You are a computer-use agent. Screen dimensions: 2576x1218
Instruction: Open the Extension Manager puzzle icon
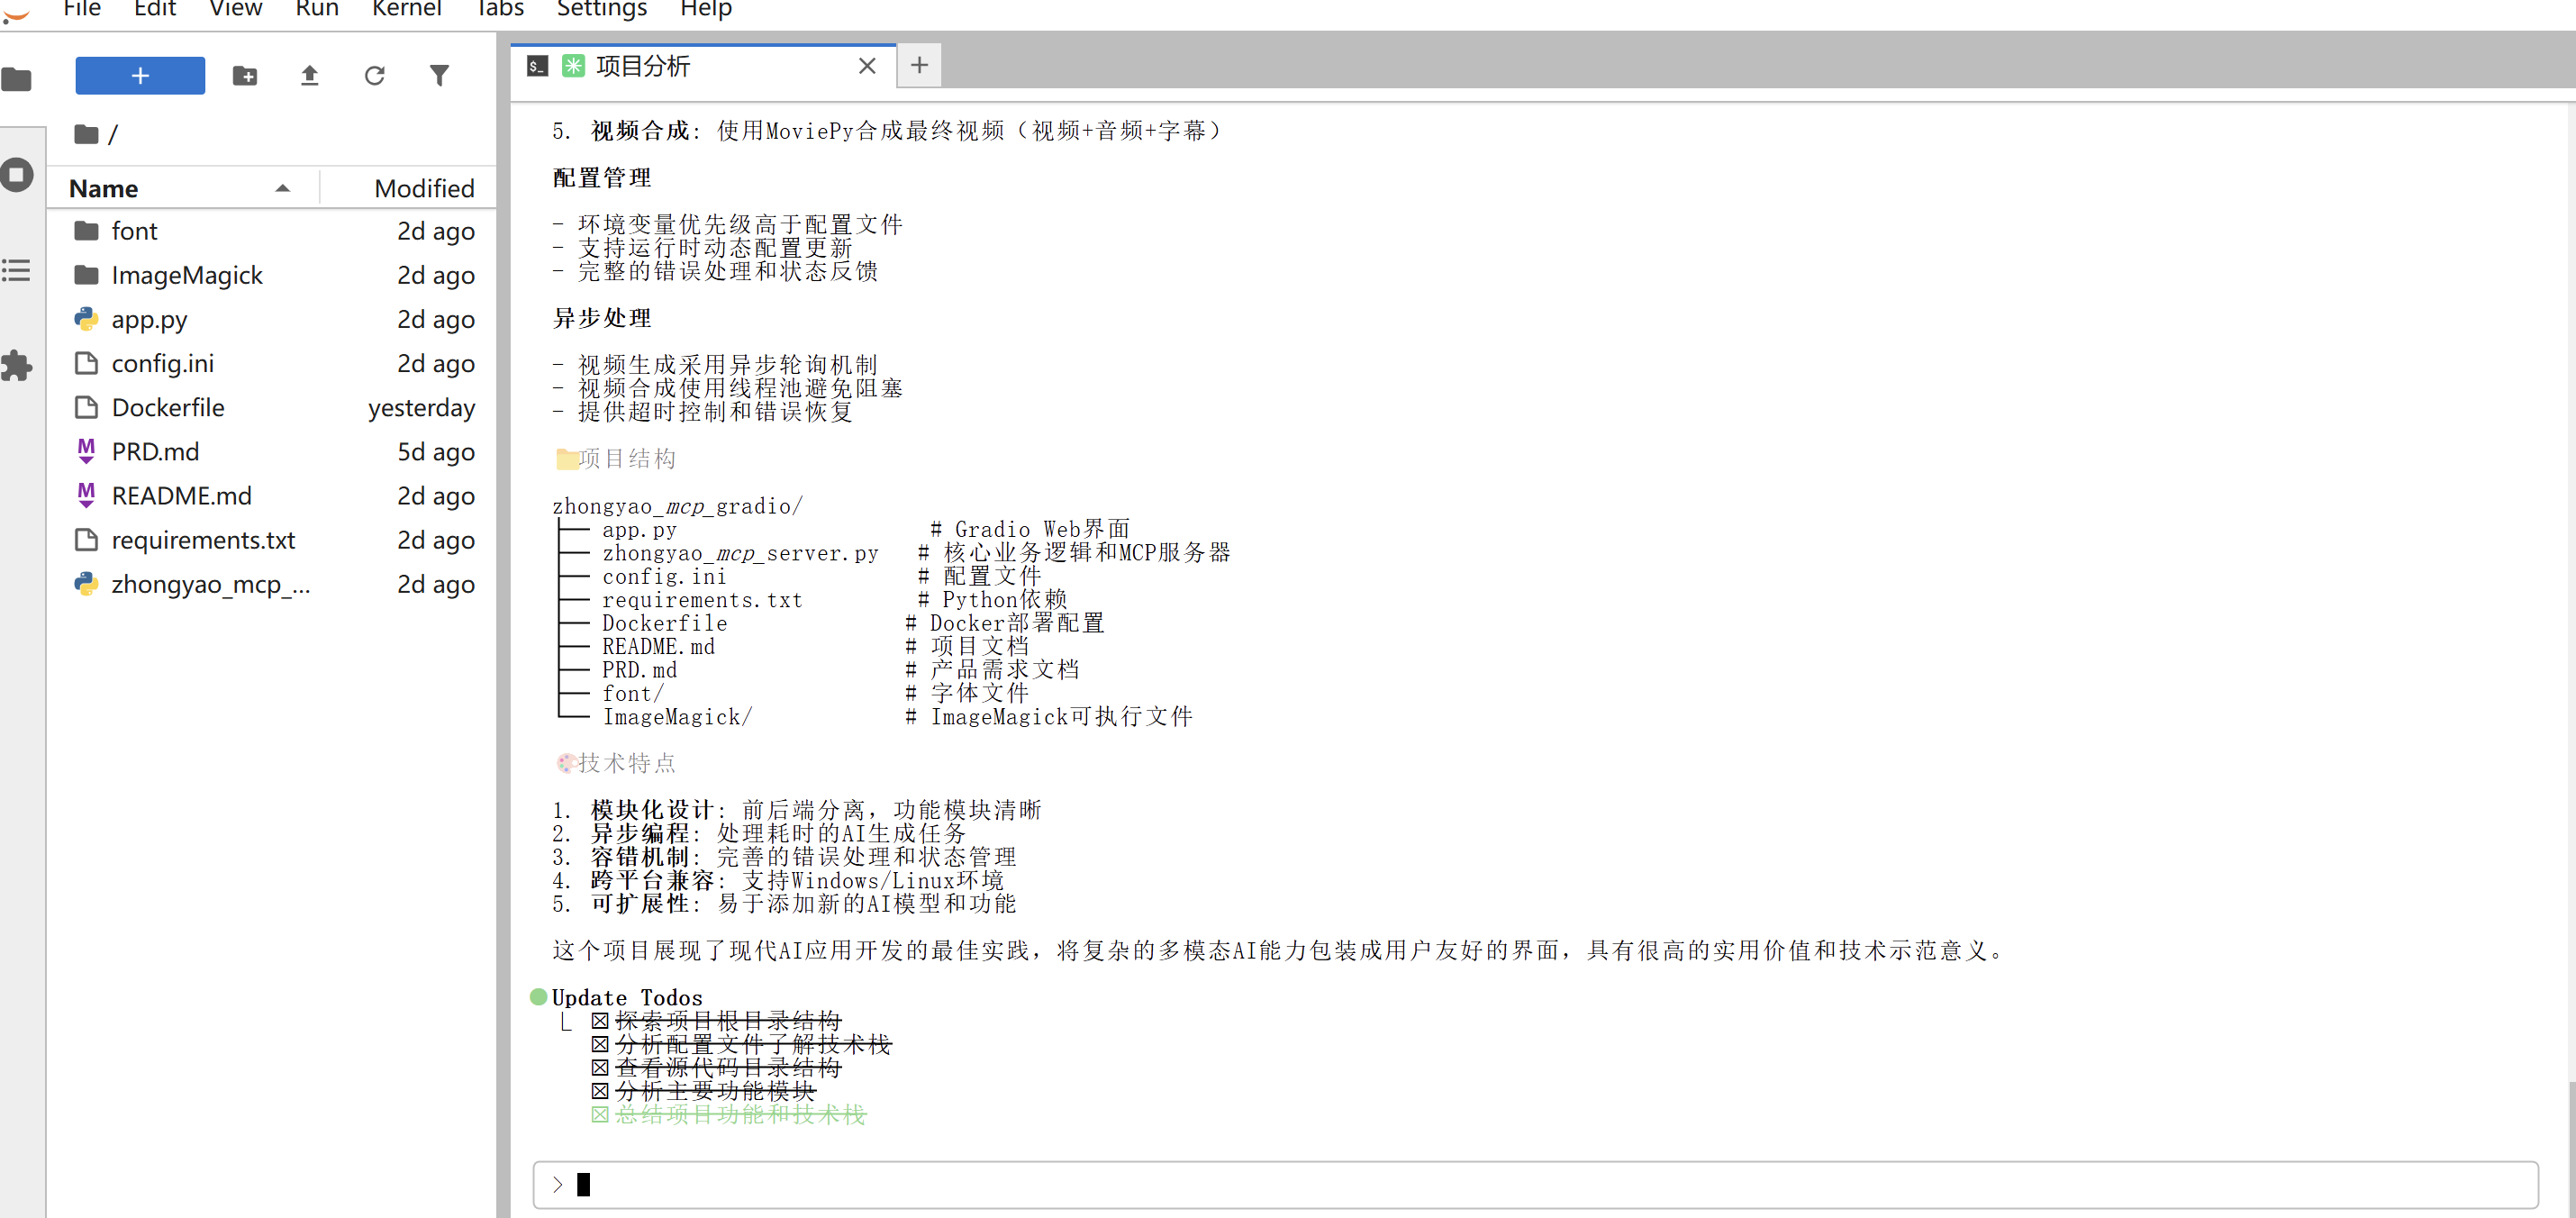click(x=17, y=366)
